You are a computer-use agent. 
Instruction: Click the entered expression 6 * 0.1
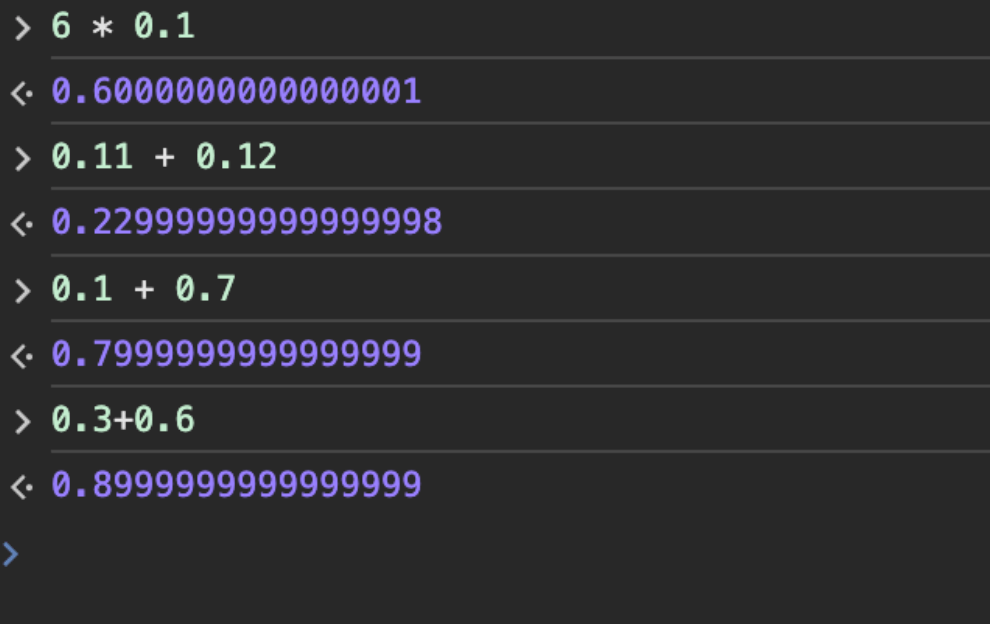(x=122, y=27)
